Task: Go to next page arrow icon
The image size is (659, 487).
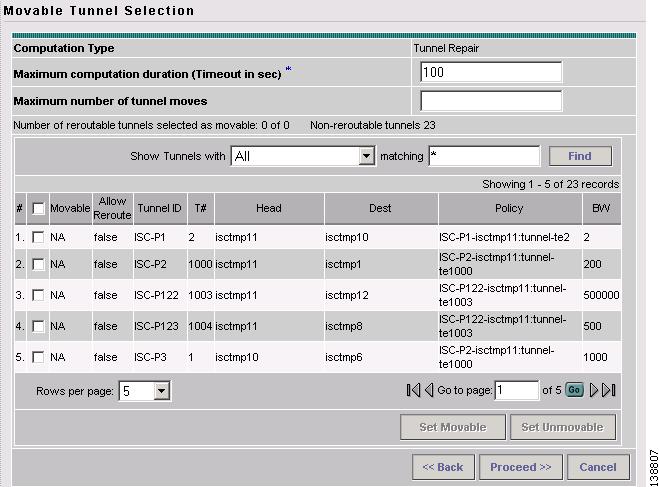Action: point(593,390)
